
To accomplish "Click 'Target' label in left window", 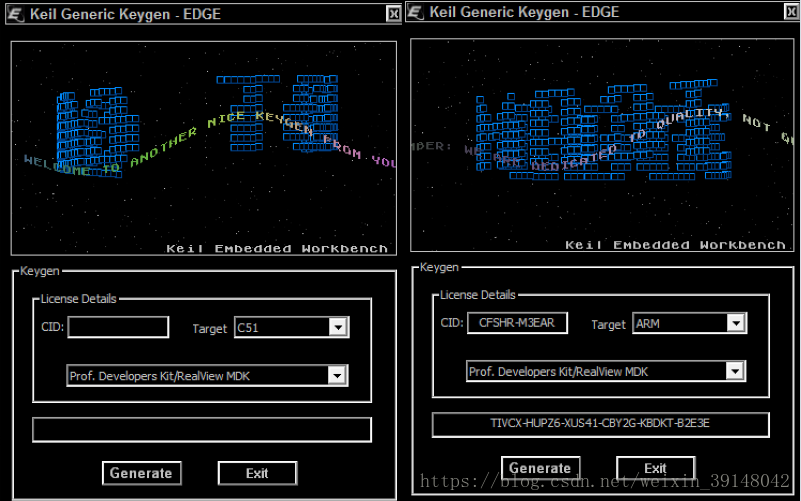I will coord(209,328).
